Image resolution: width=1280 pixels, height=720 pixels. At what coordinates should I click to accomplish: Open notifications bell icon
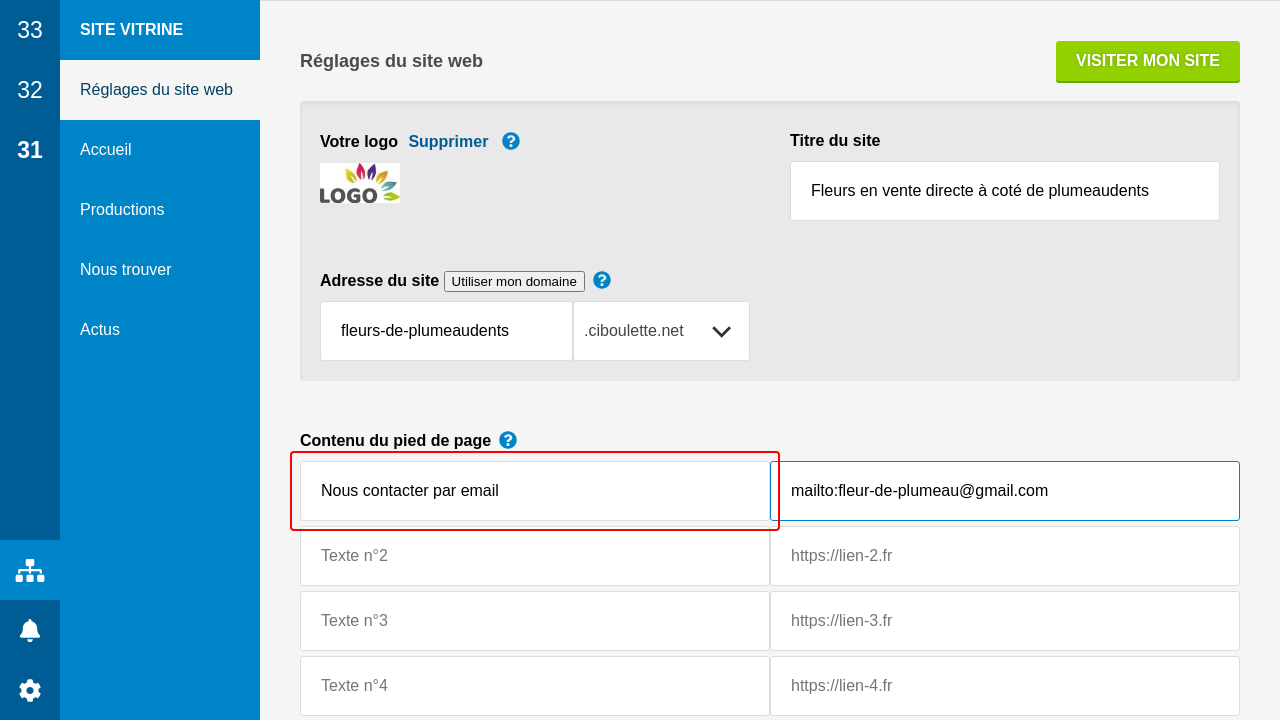pyautogui.click(x=30, y=630)
